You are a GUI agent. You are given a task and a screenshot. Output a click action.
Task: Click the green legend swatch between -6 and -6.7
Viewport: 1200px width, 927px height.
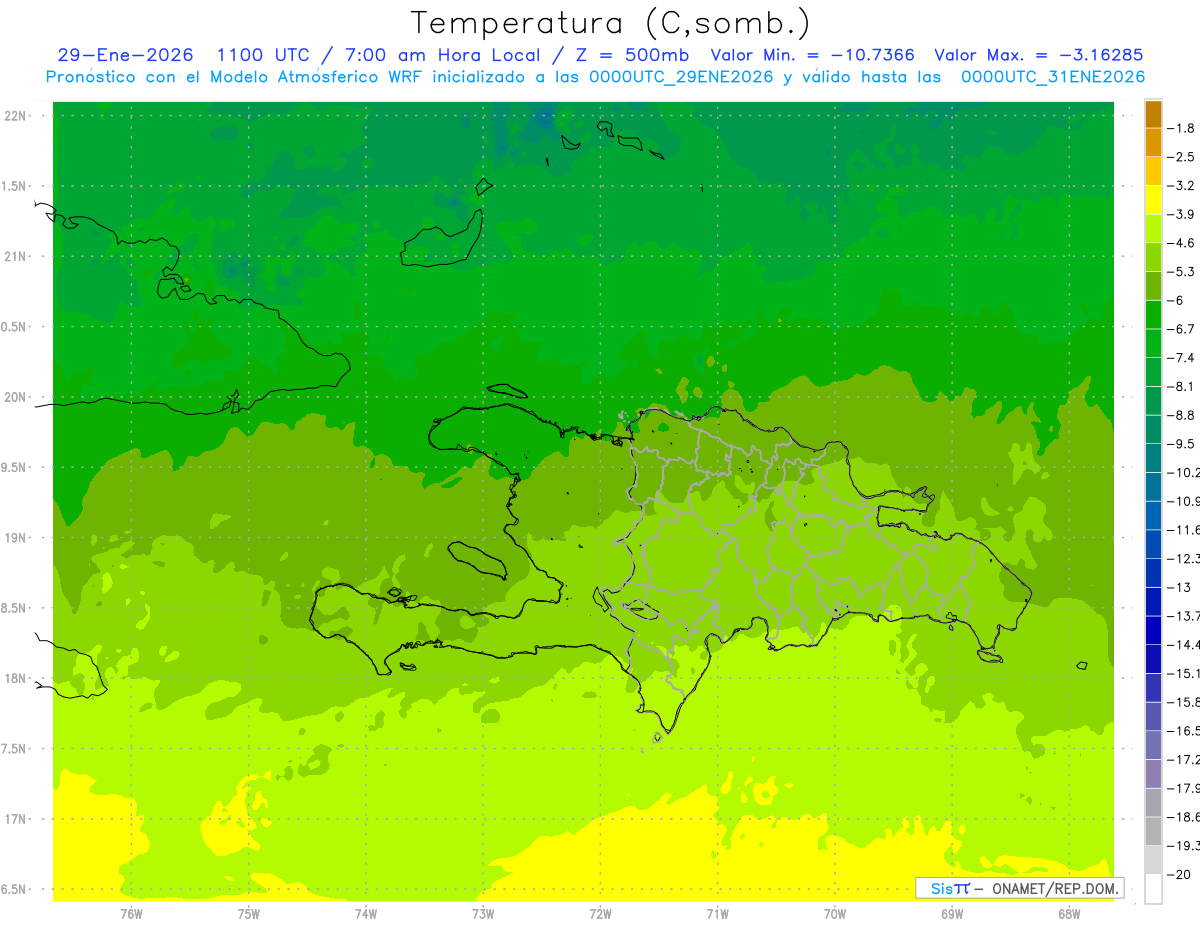click(x=1153, y=315)
